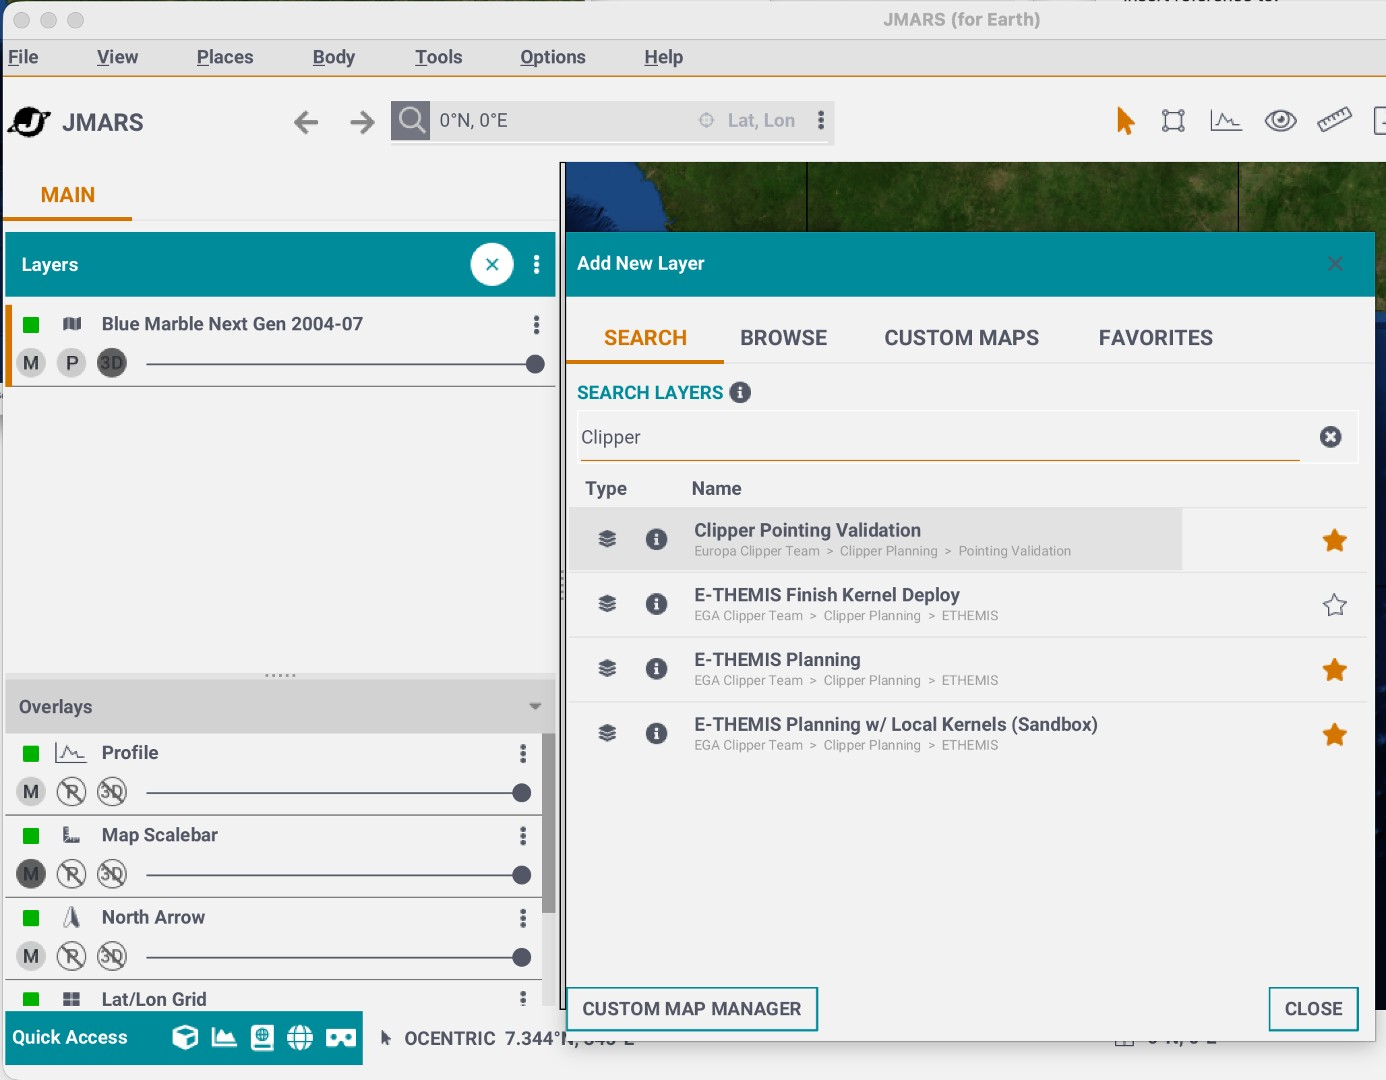Click the round X button in Layers header

click(492, 264)
